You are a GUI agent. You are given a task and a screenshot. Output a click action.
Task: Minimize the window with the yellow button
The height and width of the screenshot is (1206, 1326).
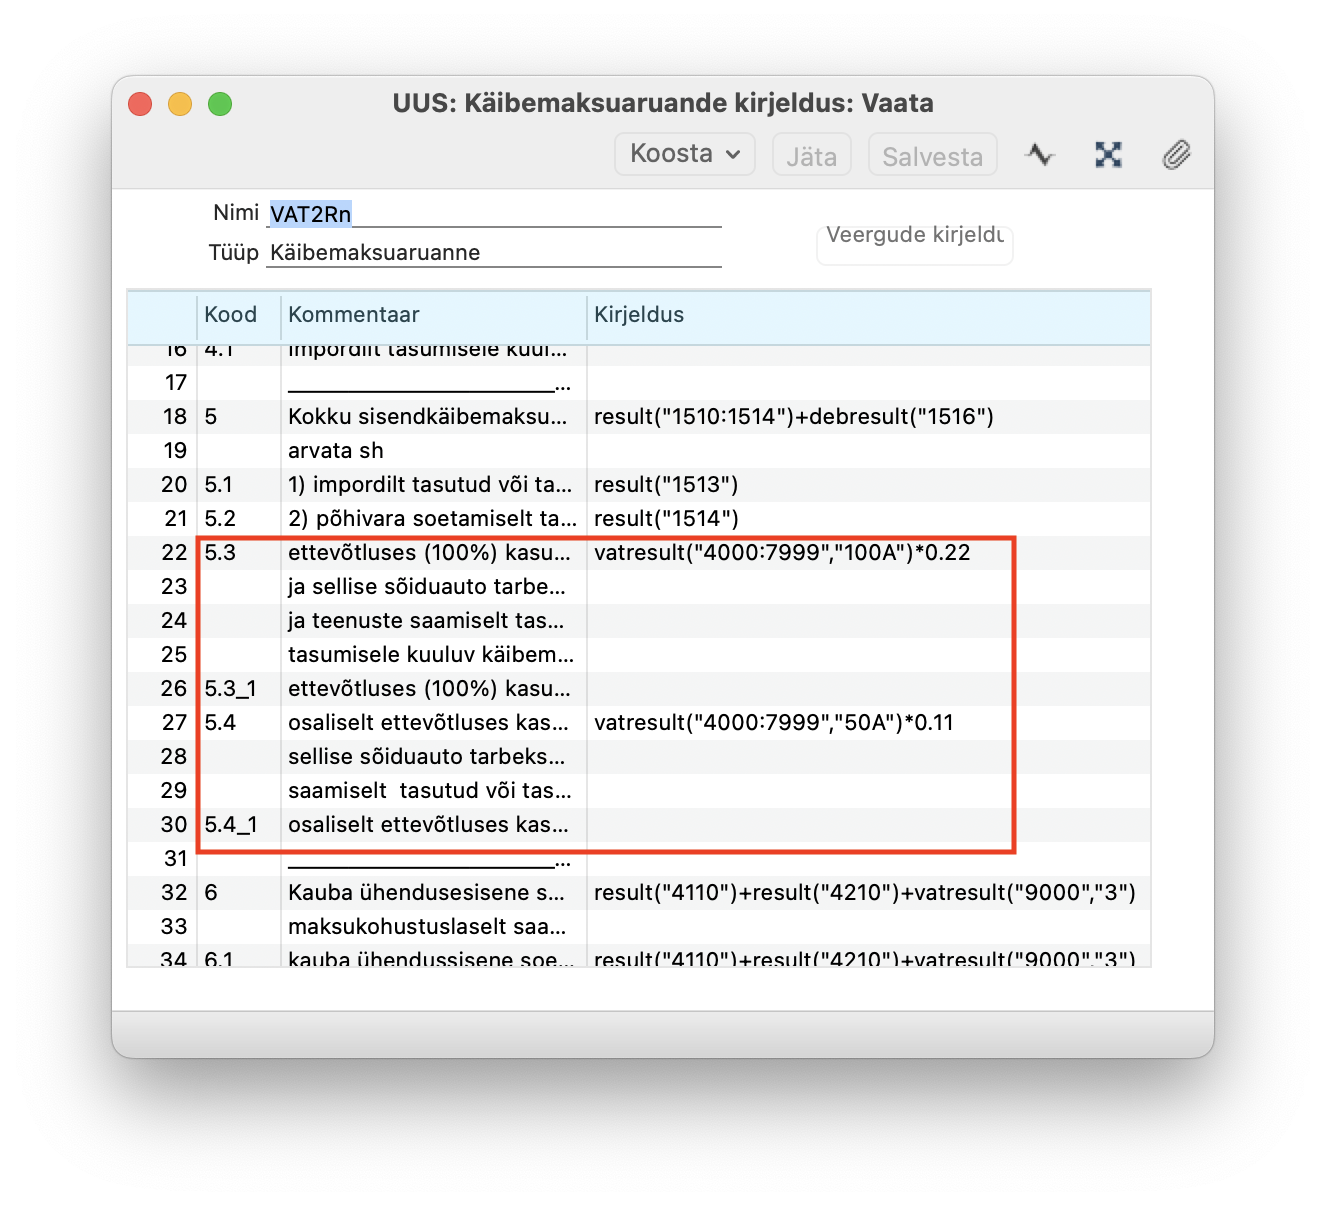(180, 104)
